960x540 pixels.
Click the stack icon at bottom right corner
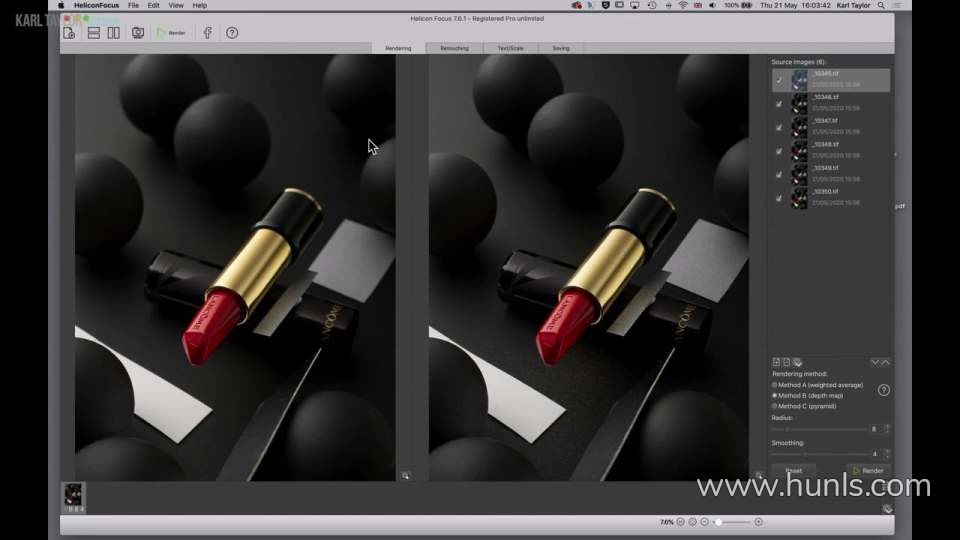coord(887,509)
